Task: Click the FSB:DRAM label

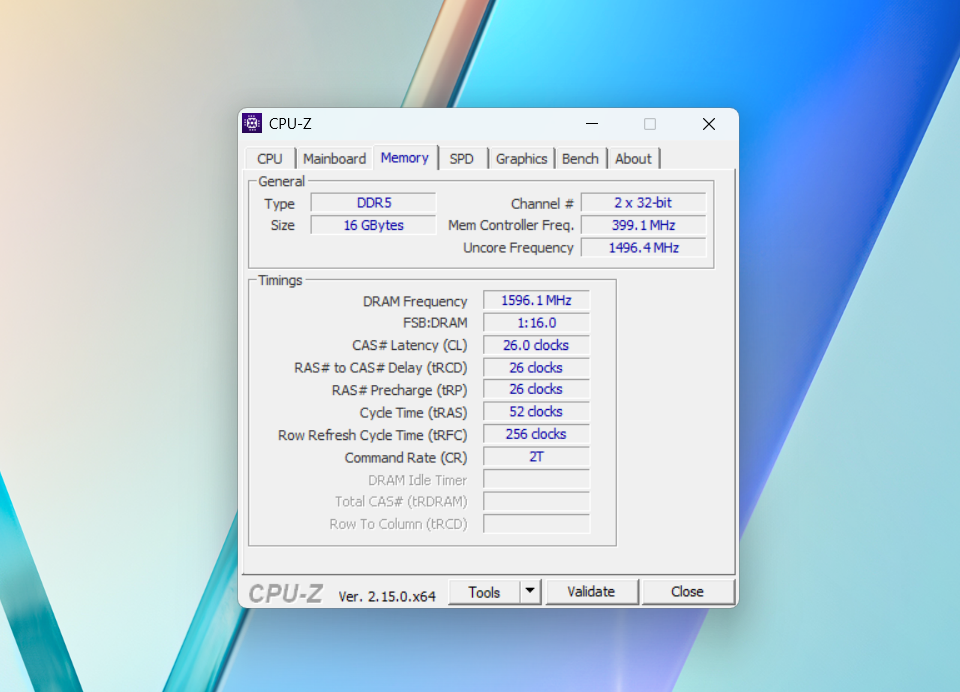Action: click(435, 323)
